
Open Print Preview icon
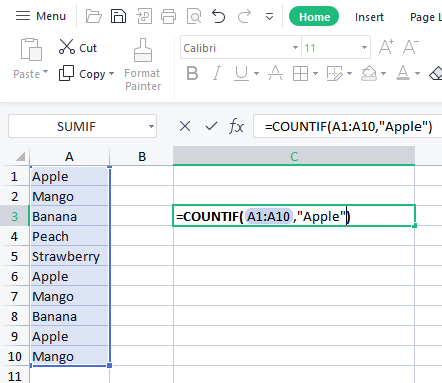pos(194,16)
